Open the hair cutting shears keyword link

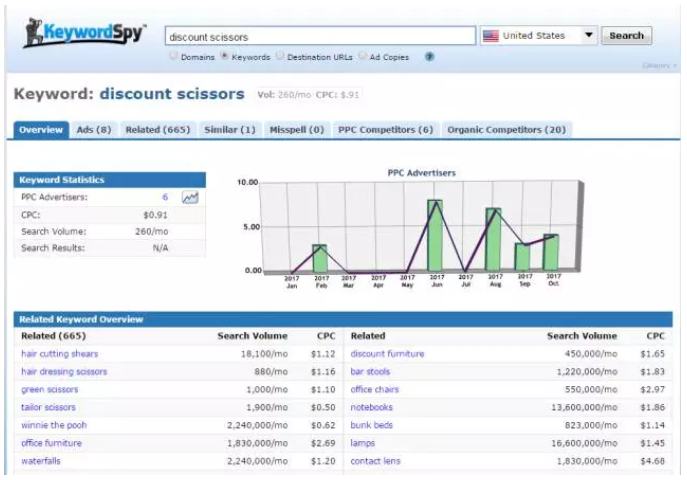(60, 353)
